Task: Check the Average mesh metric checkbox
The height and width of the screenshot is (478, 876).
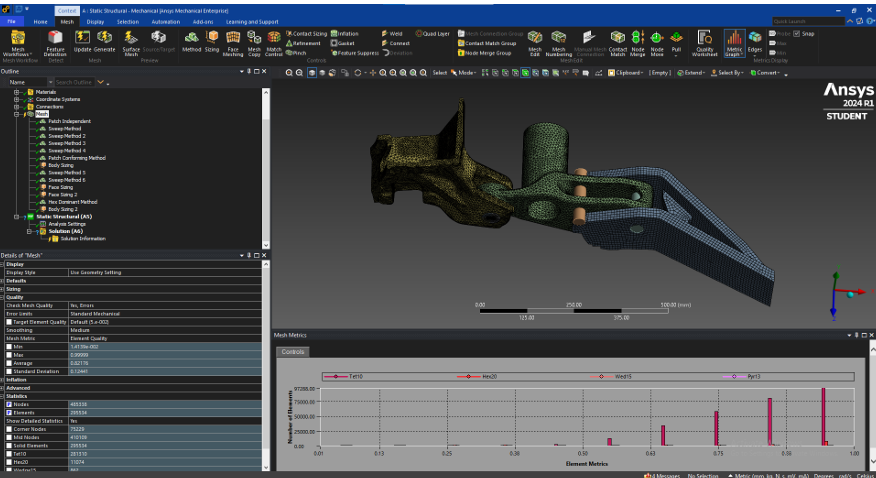Action: (10, 363)
